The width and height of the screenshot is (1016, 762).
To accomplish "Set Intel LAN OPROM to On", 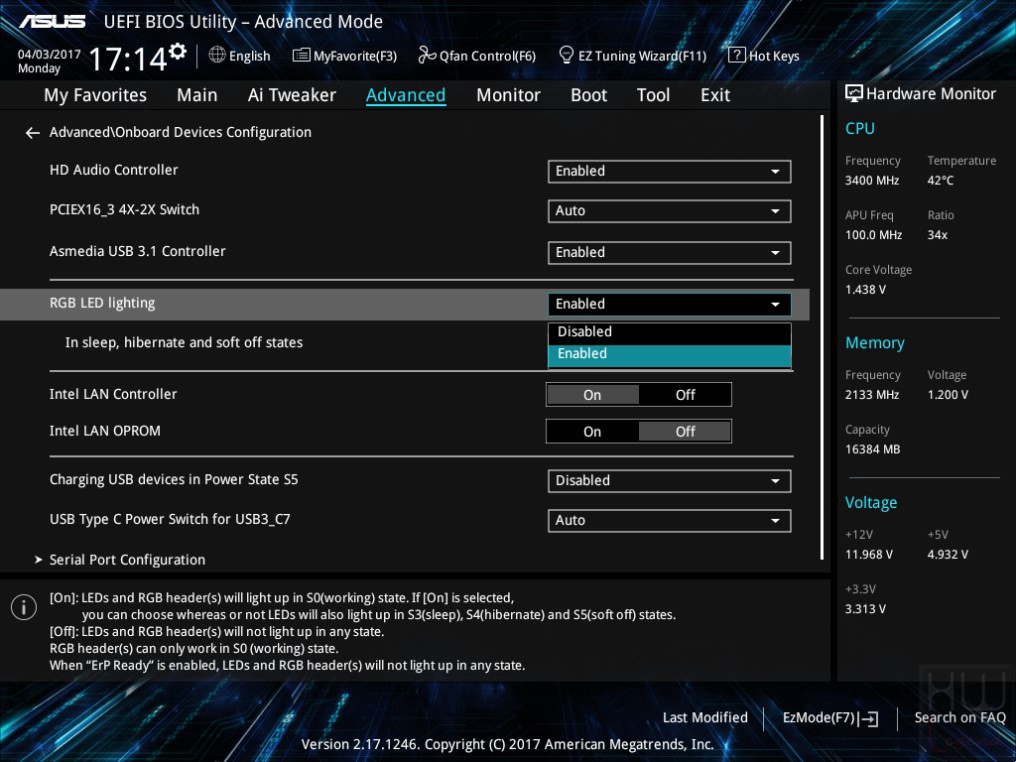I will 592,432.
